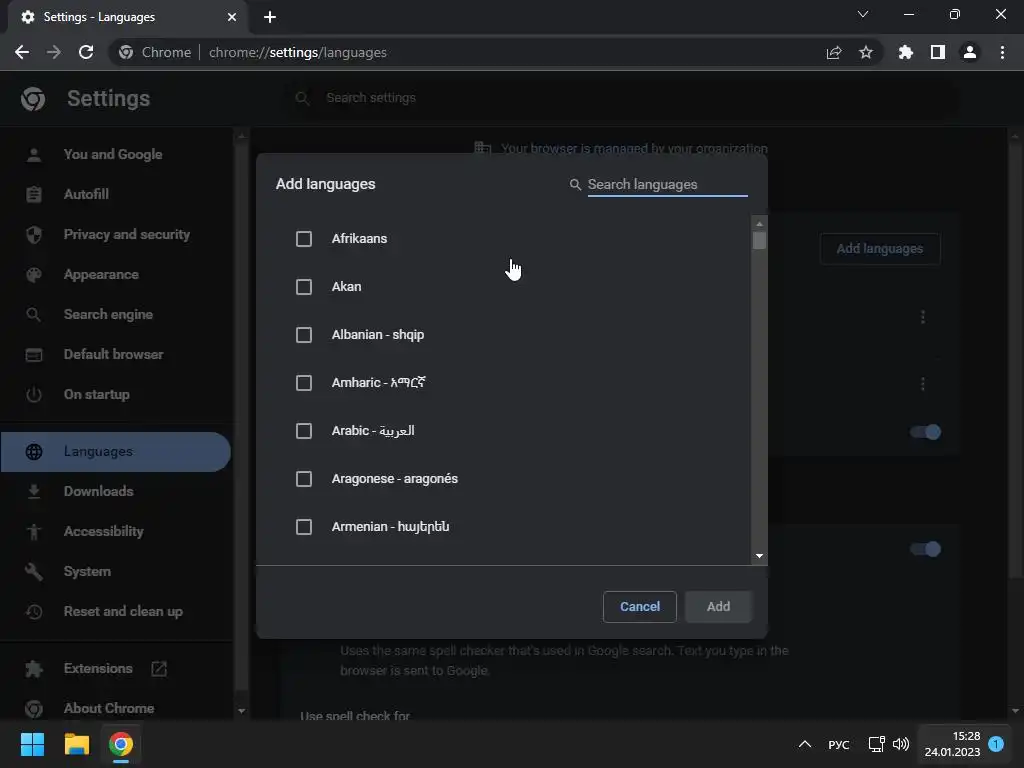Cancel the Add languages dialog
The image size is (1024, 768).
coord(639,607)
